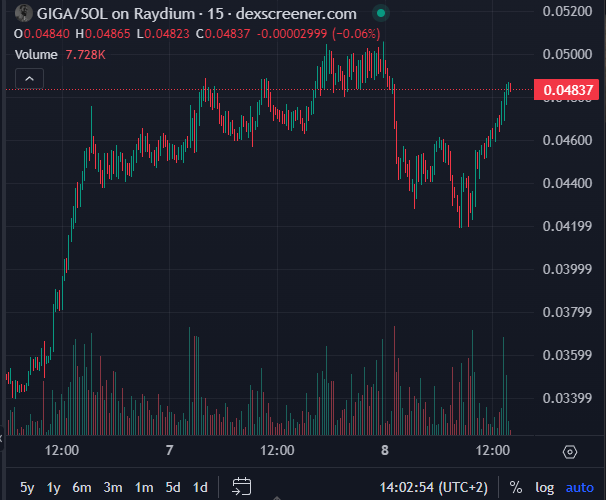The width and height of the screenshot is (606, 500).
Task: Select the 5d time range
Action: (173, 487)
